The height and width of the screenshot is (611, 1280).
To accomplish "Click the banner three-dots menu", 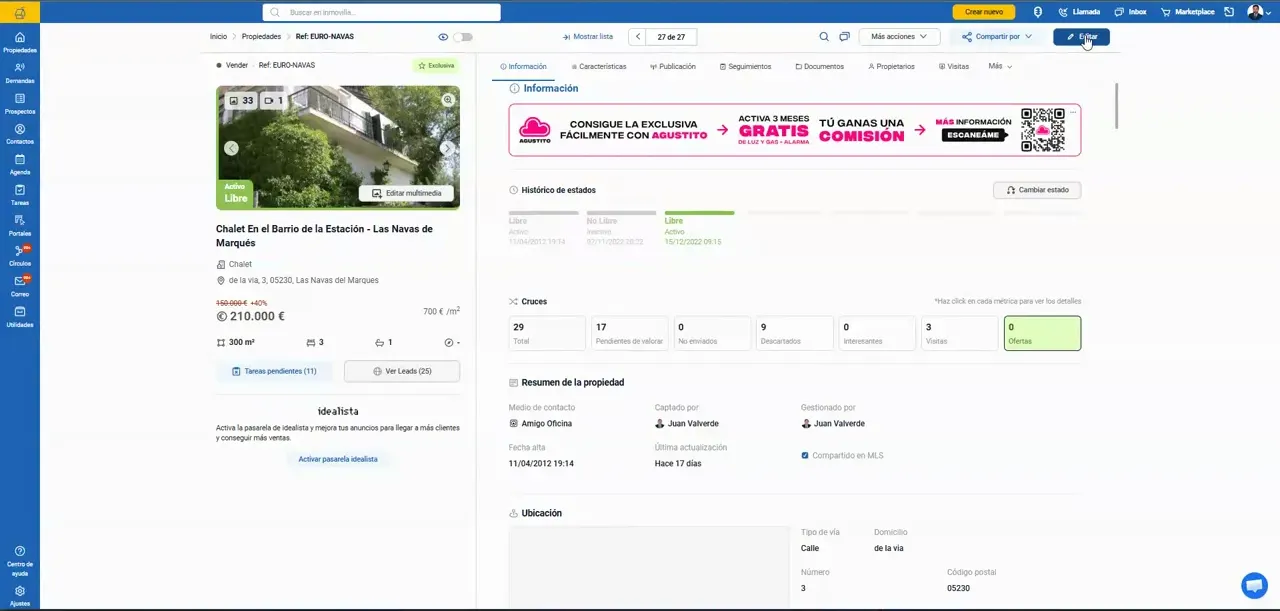I will pyautogui.click(x=1073, y=111).
